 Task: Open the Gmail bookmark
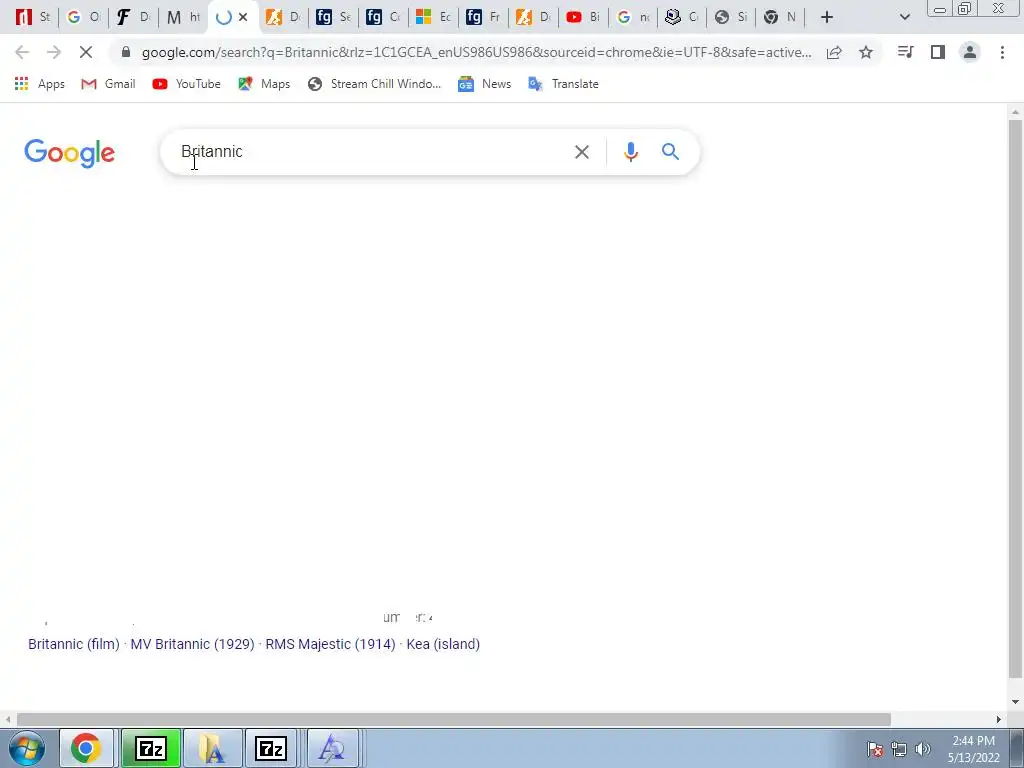108,84
